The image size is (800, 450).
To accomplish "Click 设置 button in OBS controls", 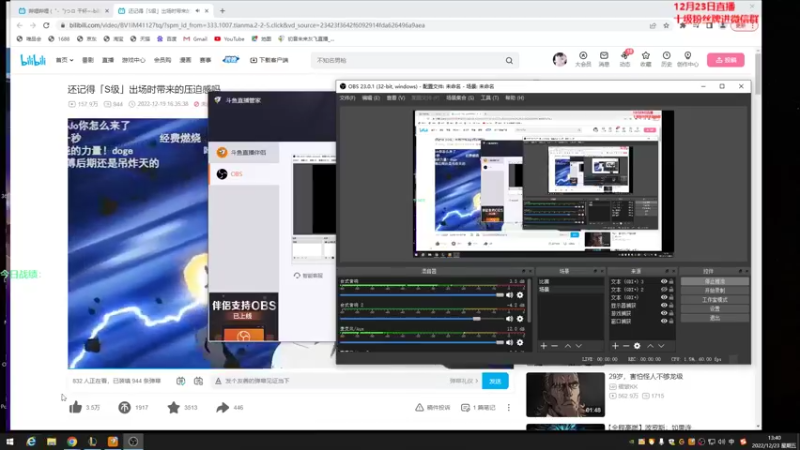I will 715,309.
